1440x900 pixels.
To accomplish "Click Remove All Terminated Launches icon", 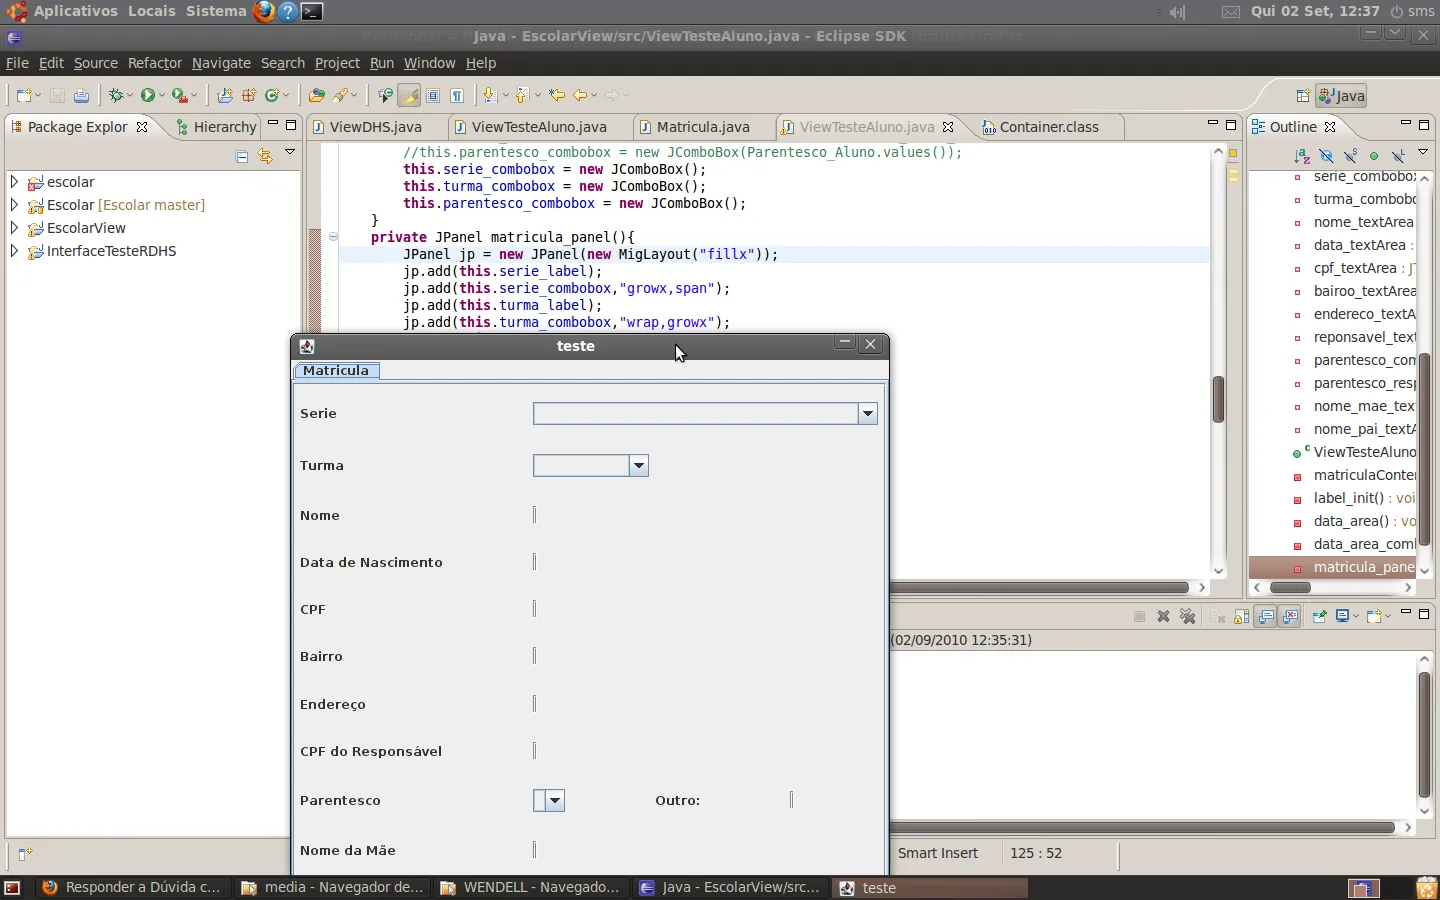I will pos(1188,617).
